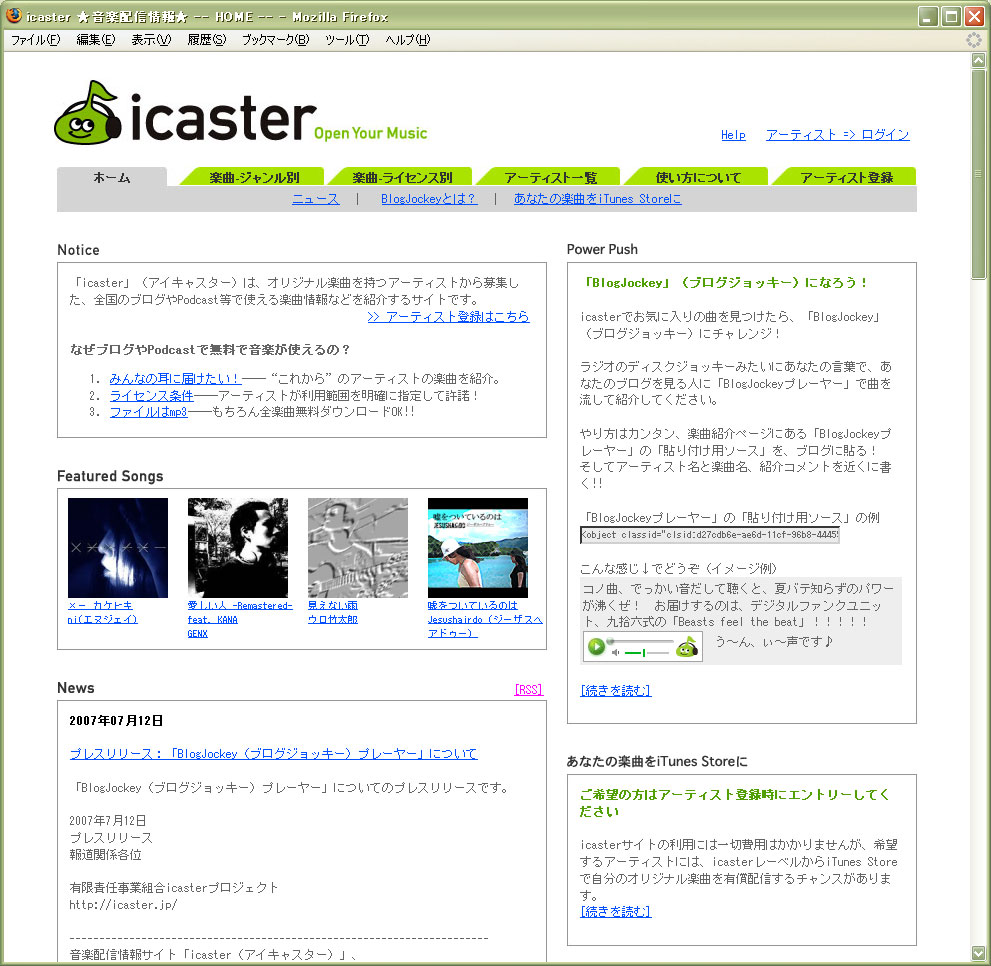Image resolution: width=991 pixels, height=966 pixels.
Task: Click the vertical scrollbar thumb
Action: 978,173
